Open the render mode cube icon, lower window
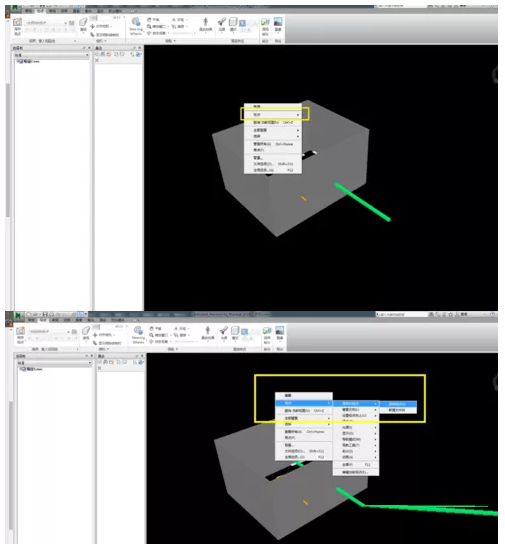This screenshot has width=505, height=550. coord(235,330)
